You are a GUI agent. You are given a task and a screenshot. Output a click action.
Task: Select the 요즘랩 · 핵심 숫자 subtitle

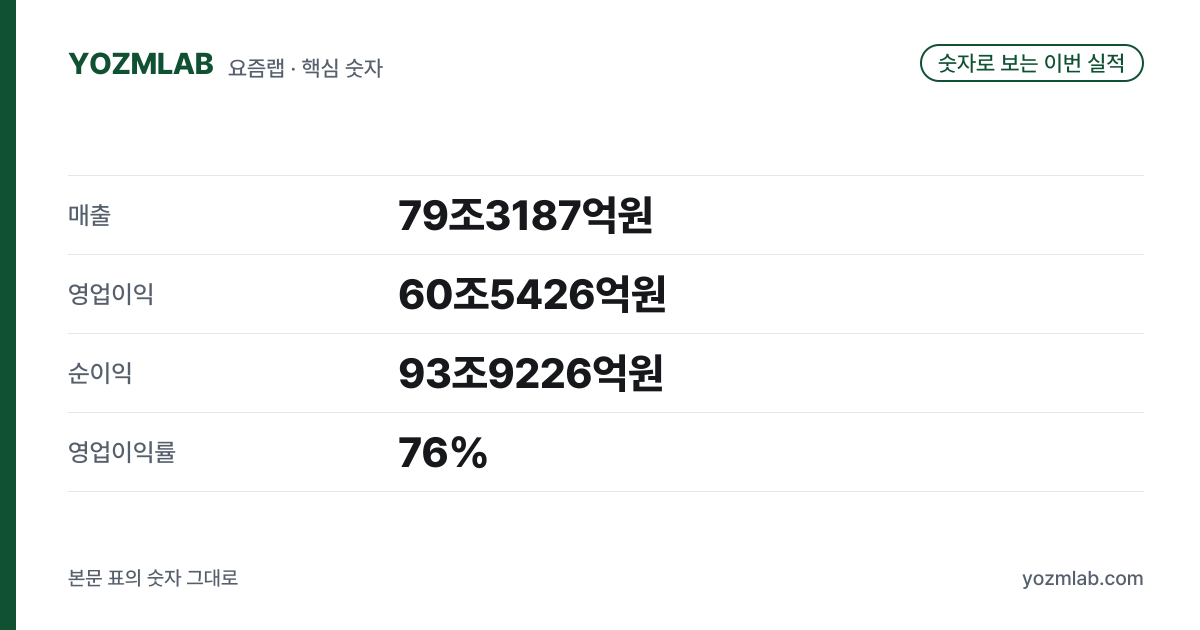pos(305,68)
